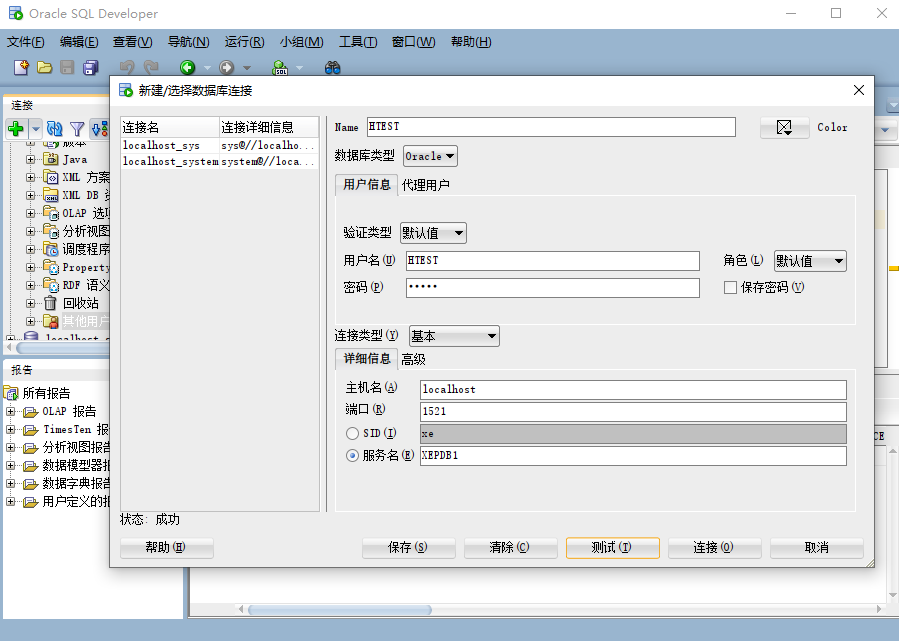Open the New Connection dropdown arrow
The height and width of the screenshot is (641, 899).
(x=36, y=128)
